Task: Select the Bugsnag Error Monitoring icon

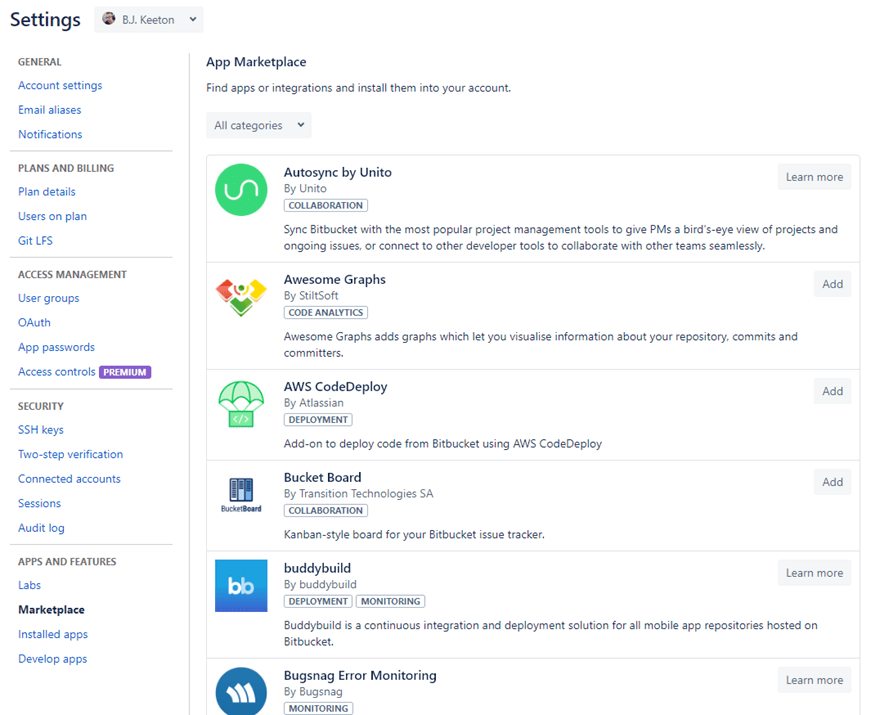Action: [x=241, y=691]
